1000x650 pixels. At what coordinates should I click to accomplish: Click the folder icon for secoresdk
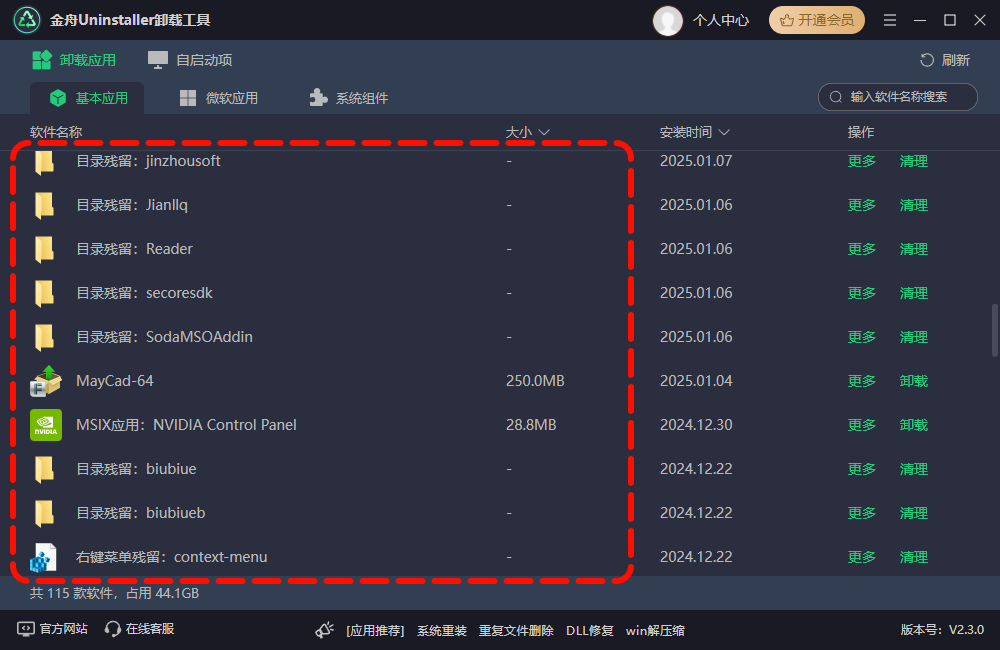45,293
